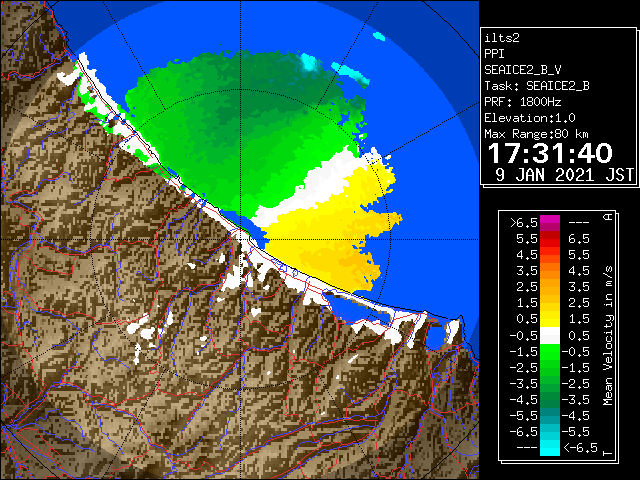Screen dimensions: 640x480
Task: Click the cyan '<-6.5' legend color swatch
Action: pos(550,447)
